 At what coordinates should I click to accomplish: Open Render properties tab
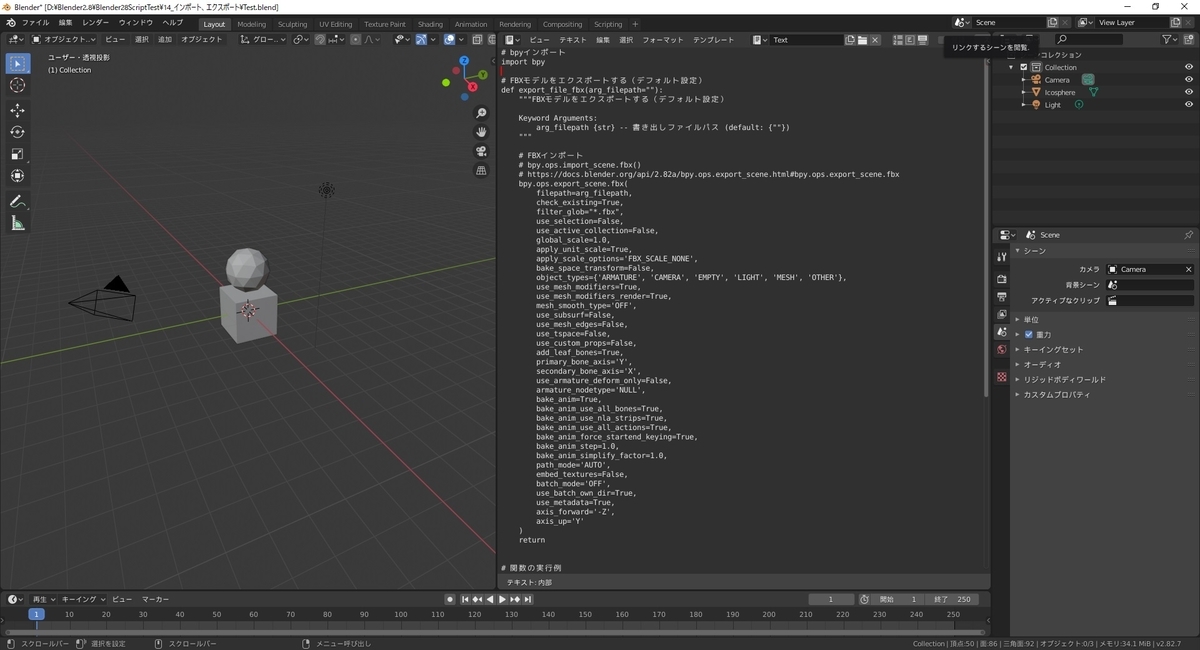(1001, 281)
